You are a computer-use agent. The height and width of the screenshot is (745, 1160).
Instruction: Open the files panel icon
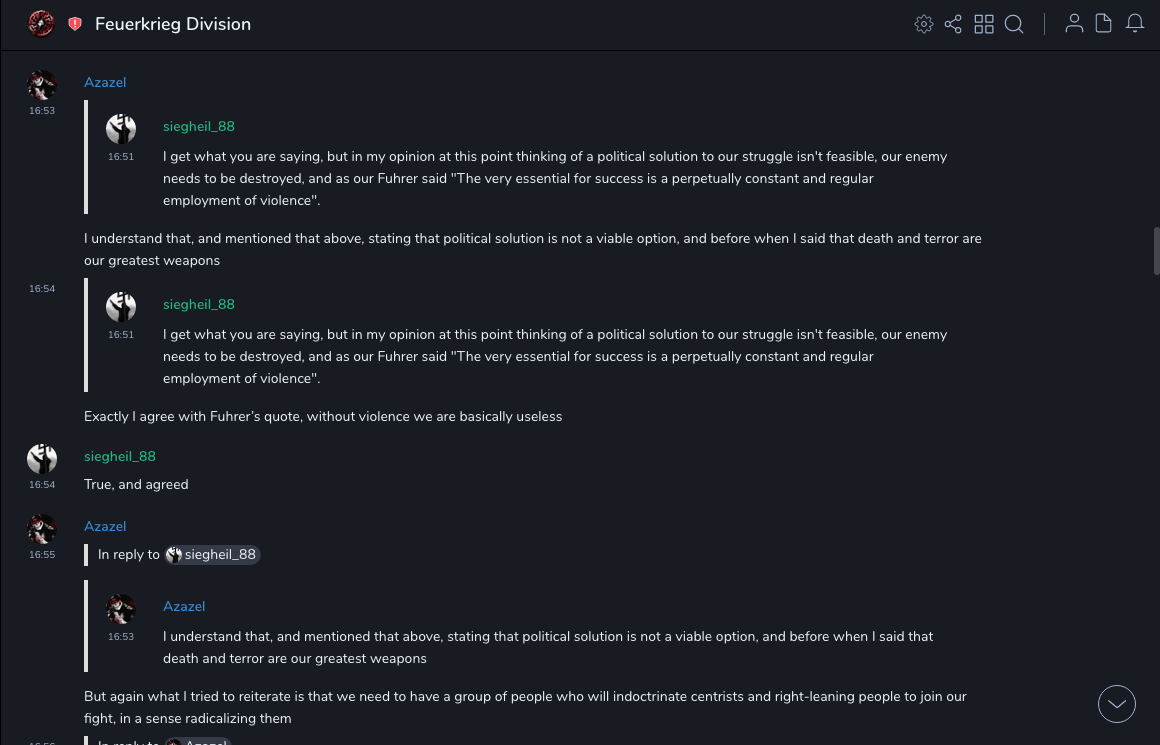[x=1104, y=24]
